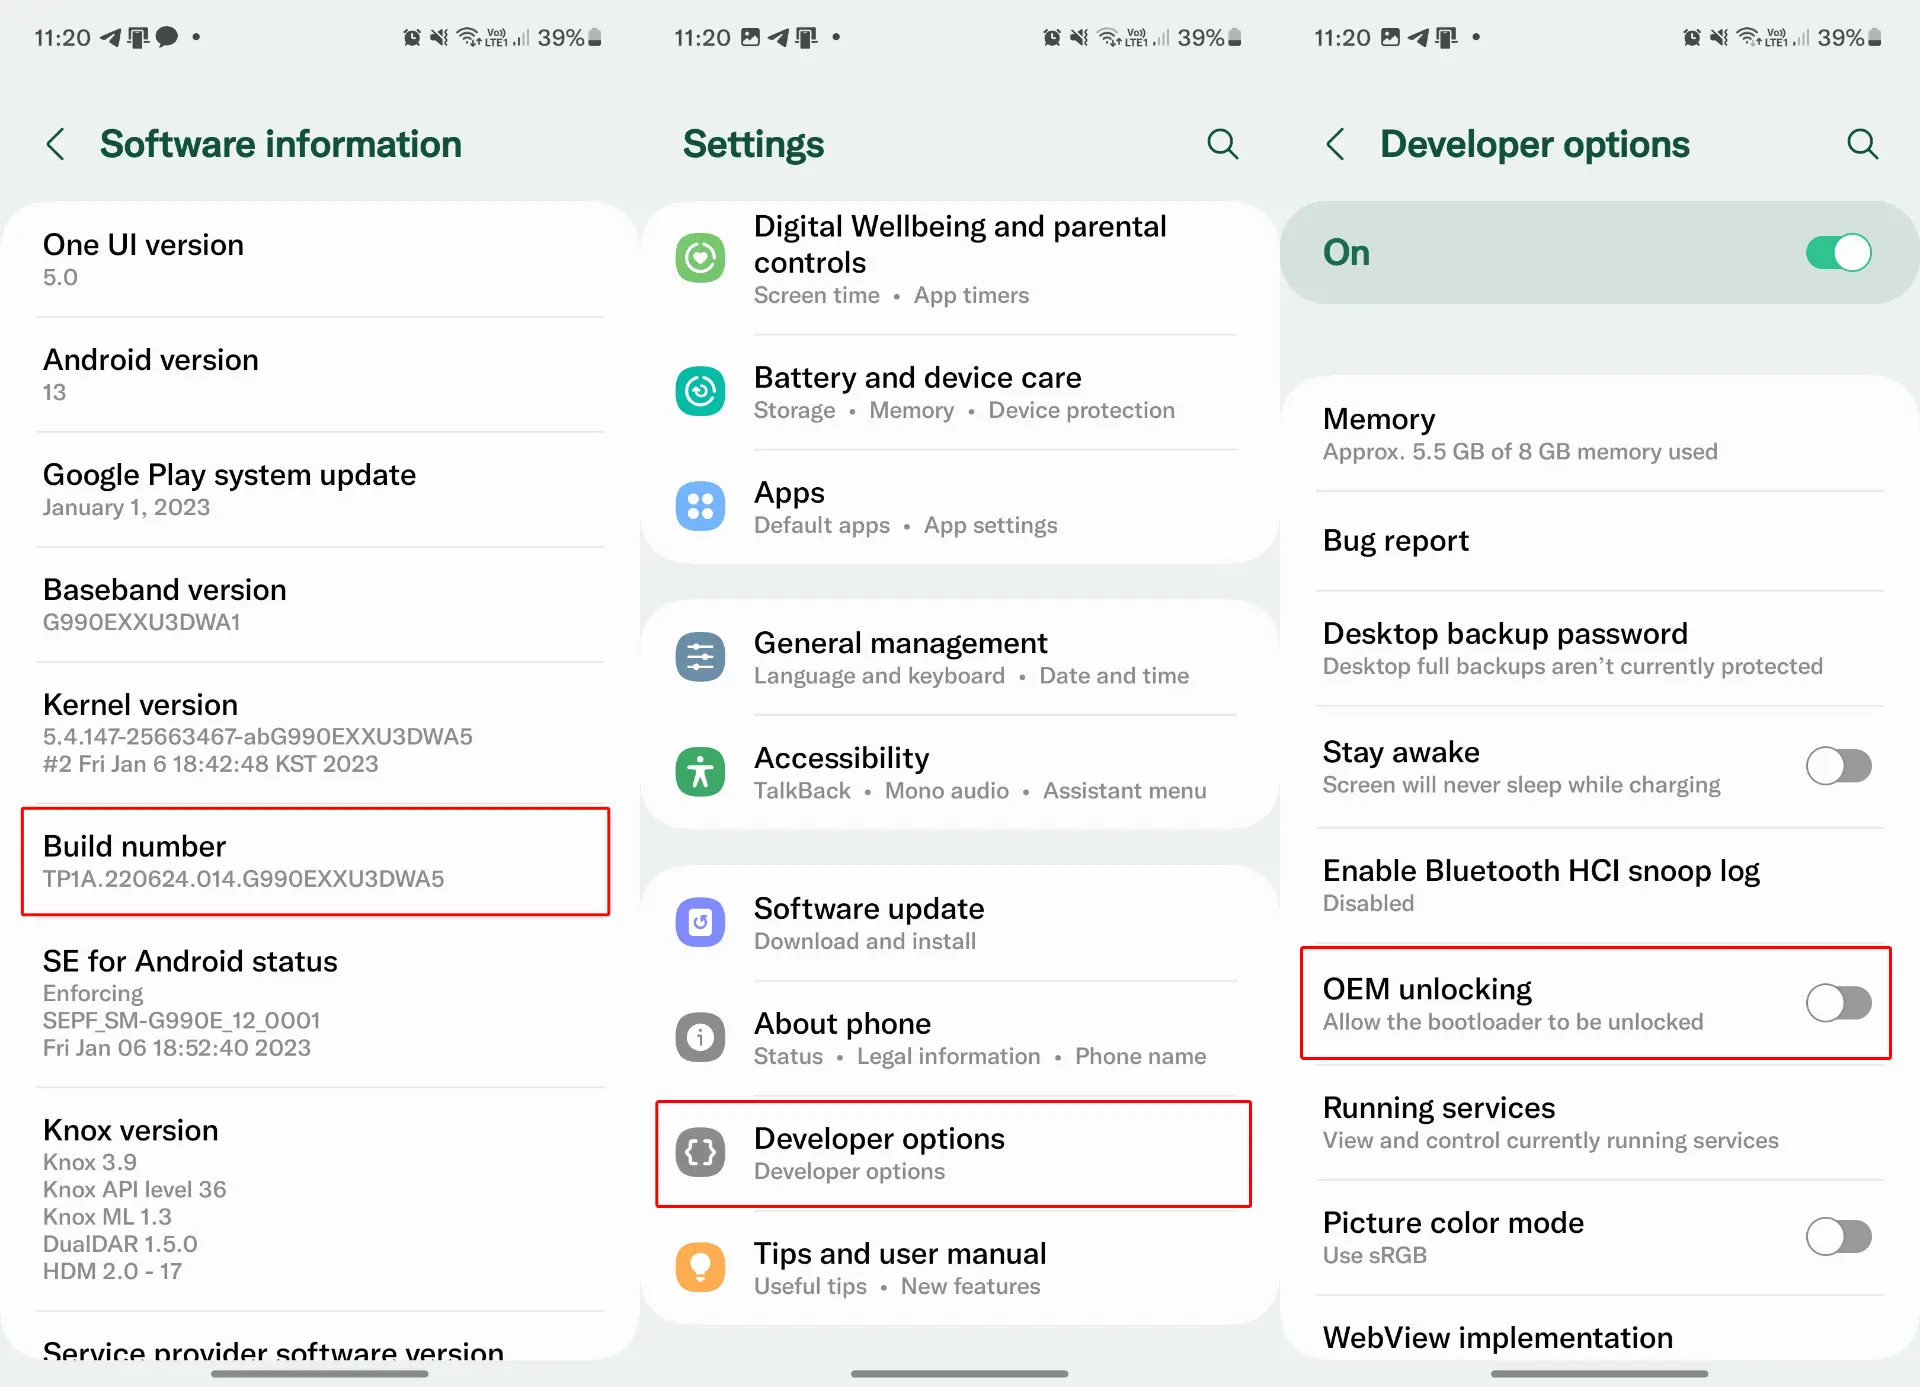Viewport: 1920px width, 1387px height.
Task: Open Developer options from Settings list
Action: pyautogui.click(x=953, y=1154)
